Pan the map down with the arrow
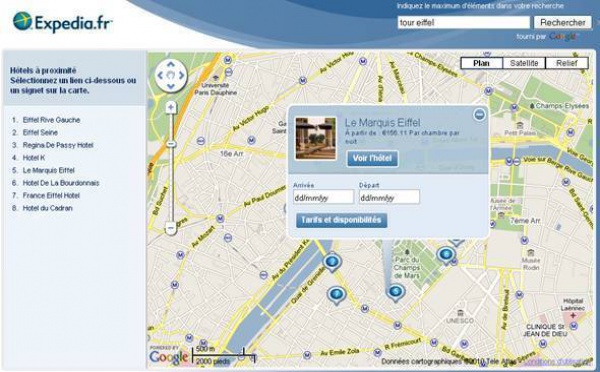600x372 pixels. point(171,86)
